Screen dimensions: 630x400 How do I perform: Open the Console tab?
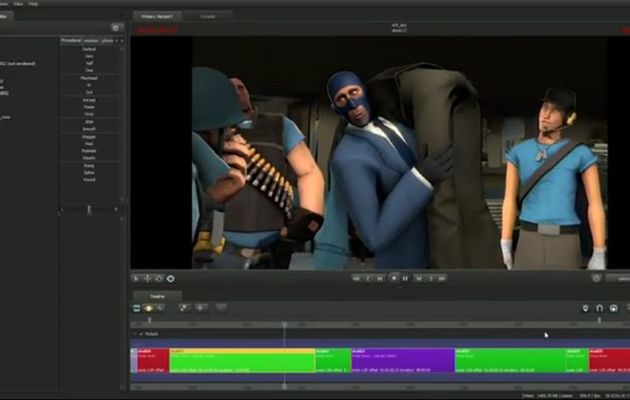(208, 16)
